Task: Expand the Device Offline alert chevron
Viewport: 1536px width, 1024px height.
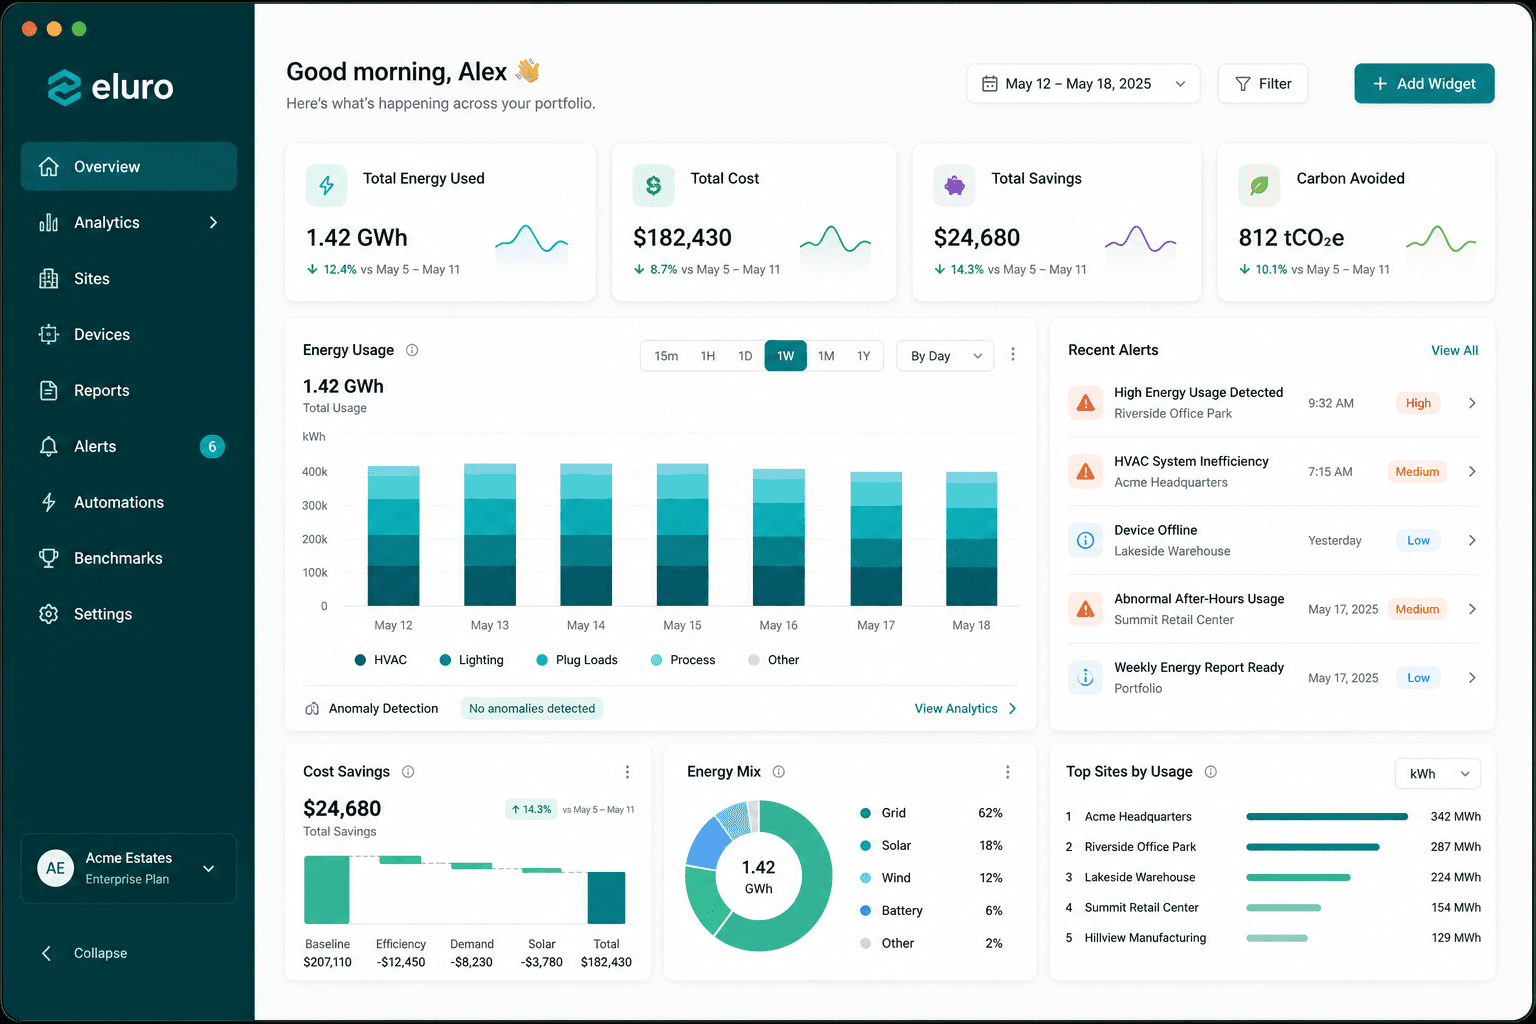Action: (1472, 540)
